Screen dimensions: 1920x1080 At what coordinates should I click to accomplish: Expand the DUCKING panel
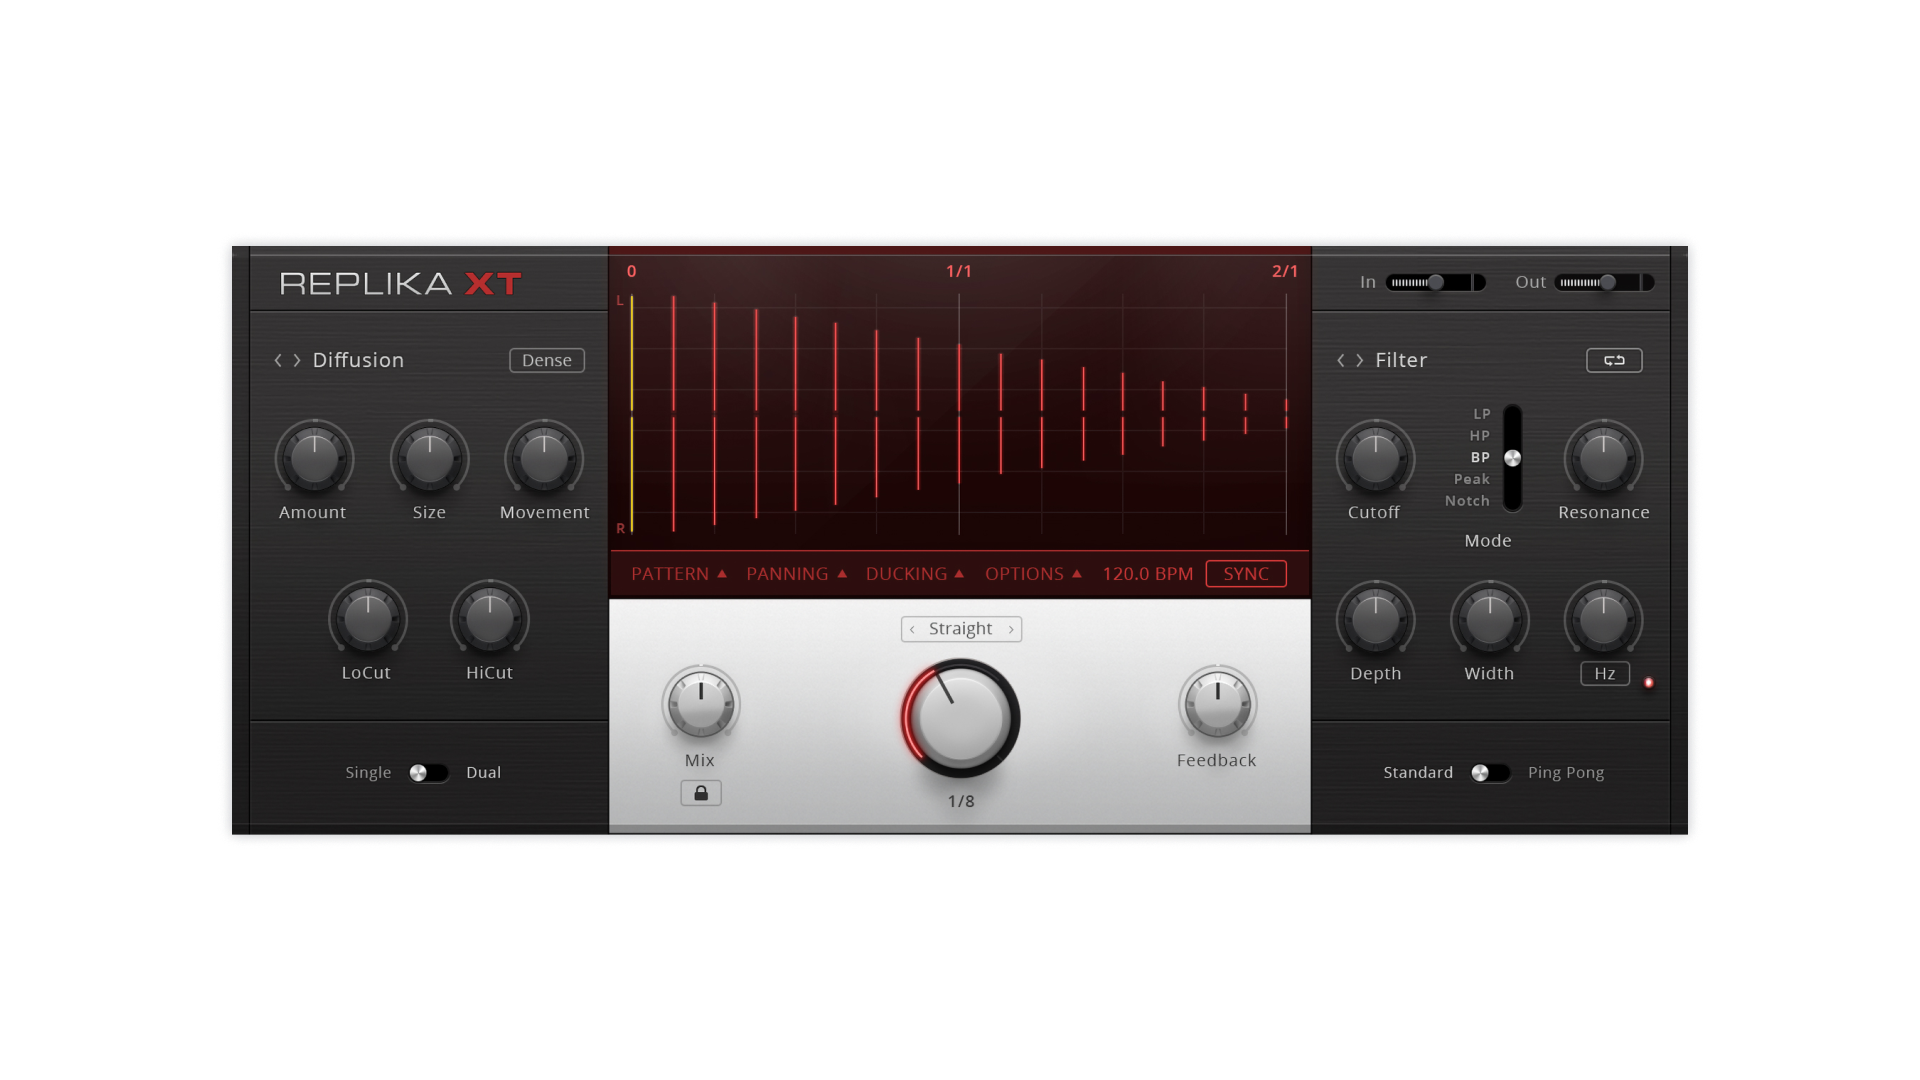pyautogui.click(x=914, y=574)
